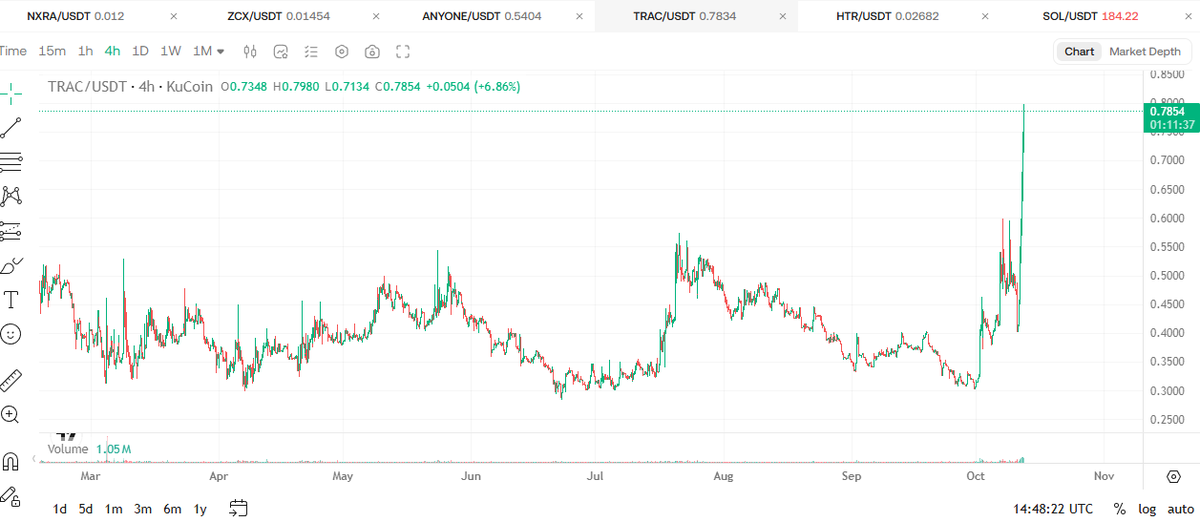This screenshot has width=1200, height=522.
Task: Activate the zoom in tool
Action: [x=11, y=414]
